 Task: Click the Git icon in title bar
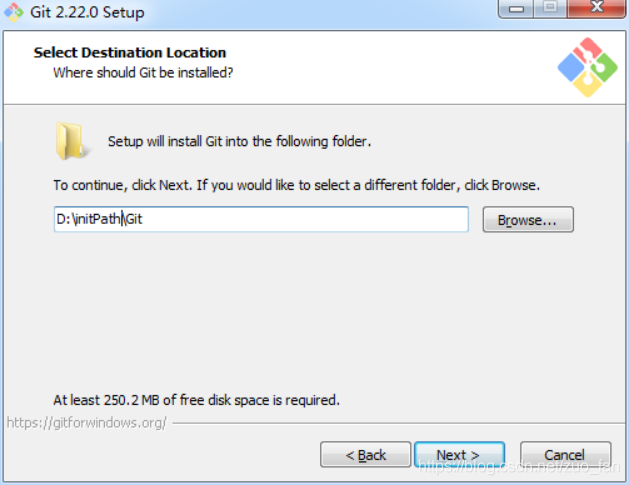(14, 12)
